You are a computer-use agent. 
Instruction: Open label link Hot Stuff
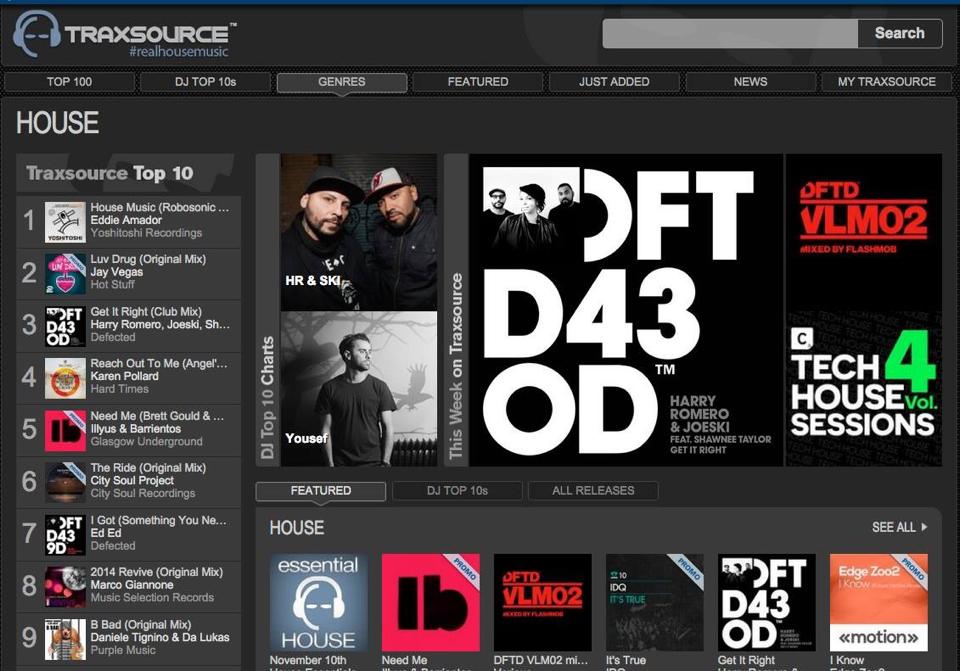(112, 285)
